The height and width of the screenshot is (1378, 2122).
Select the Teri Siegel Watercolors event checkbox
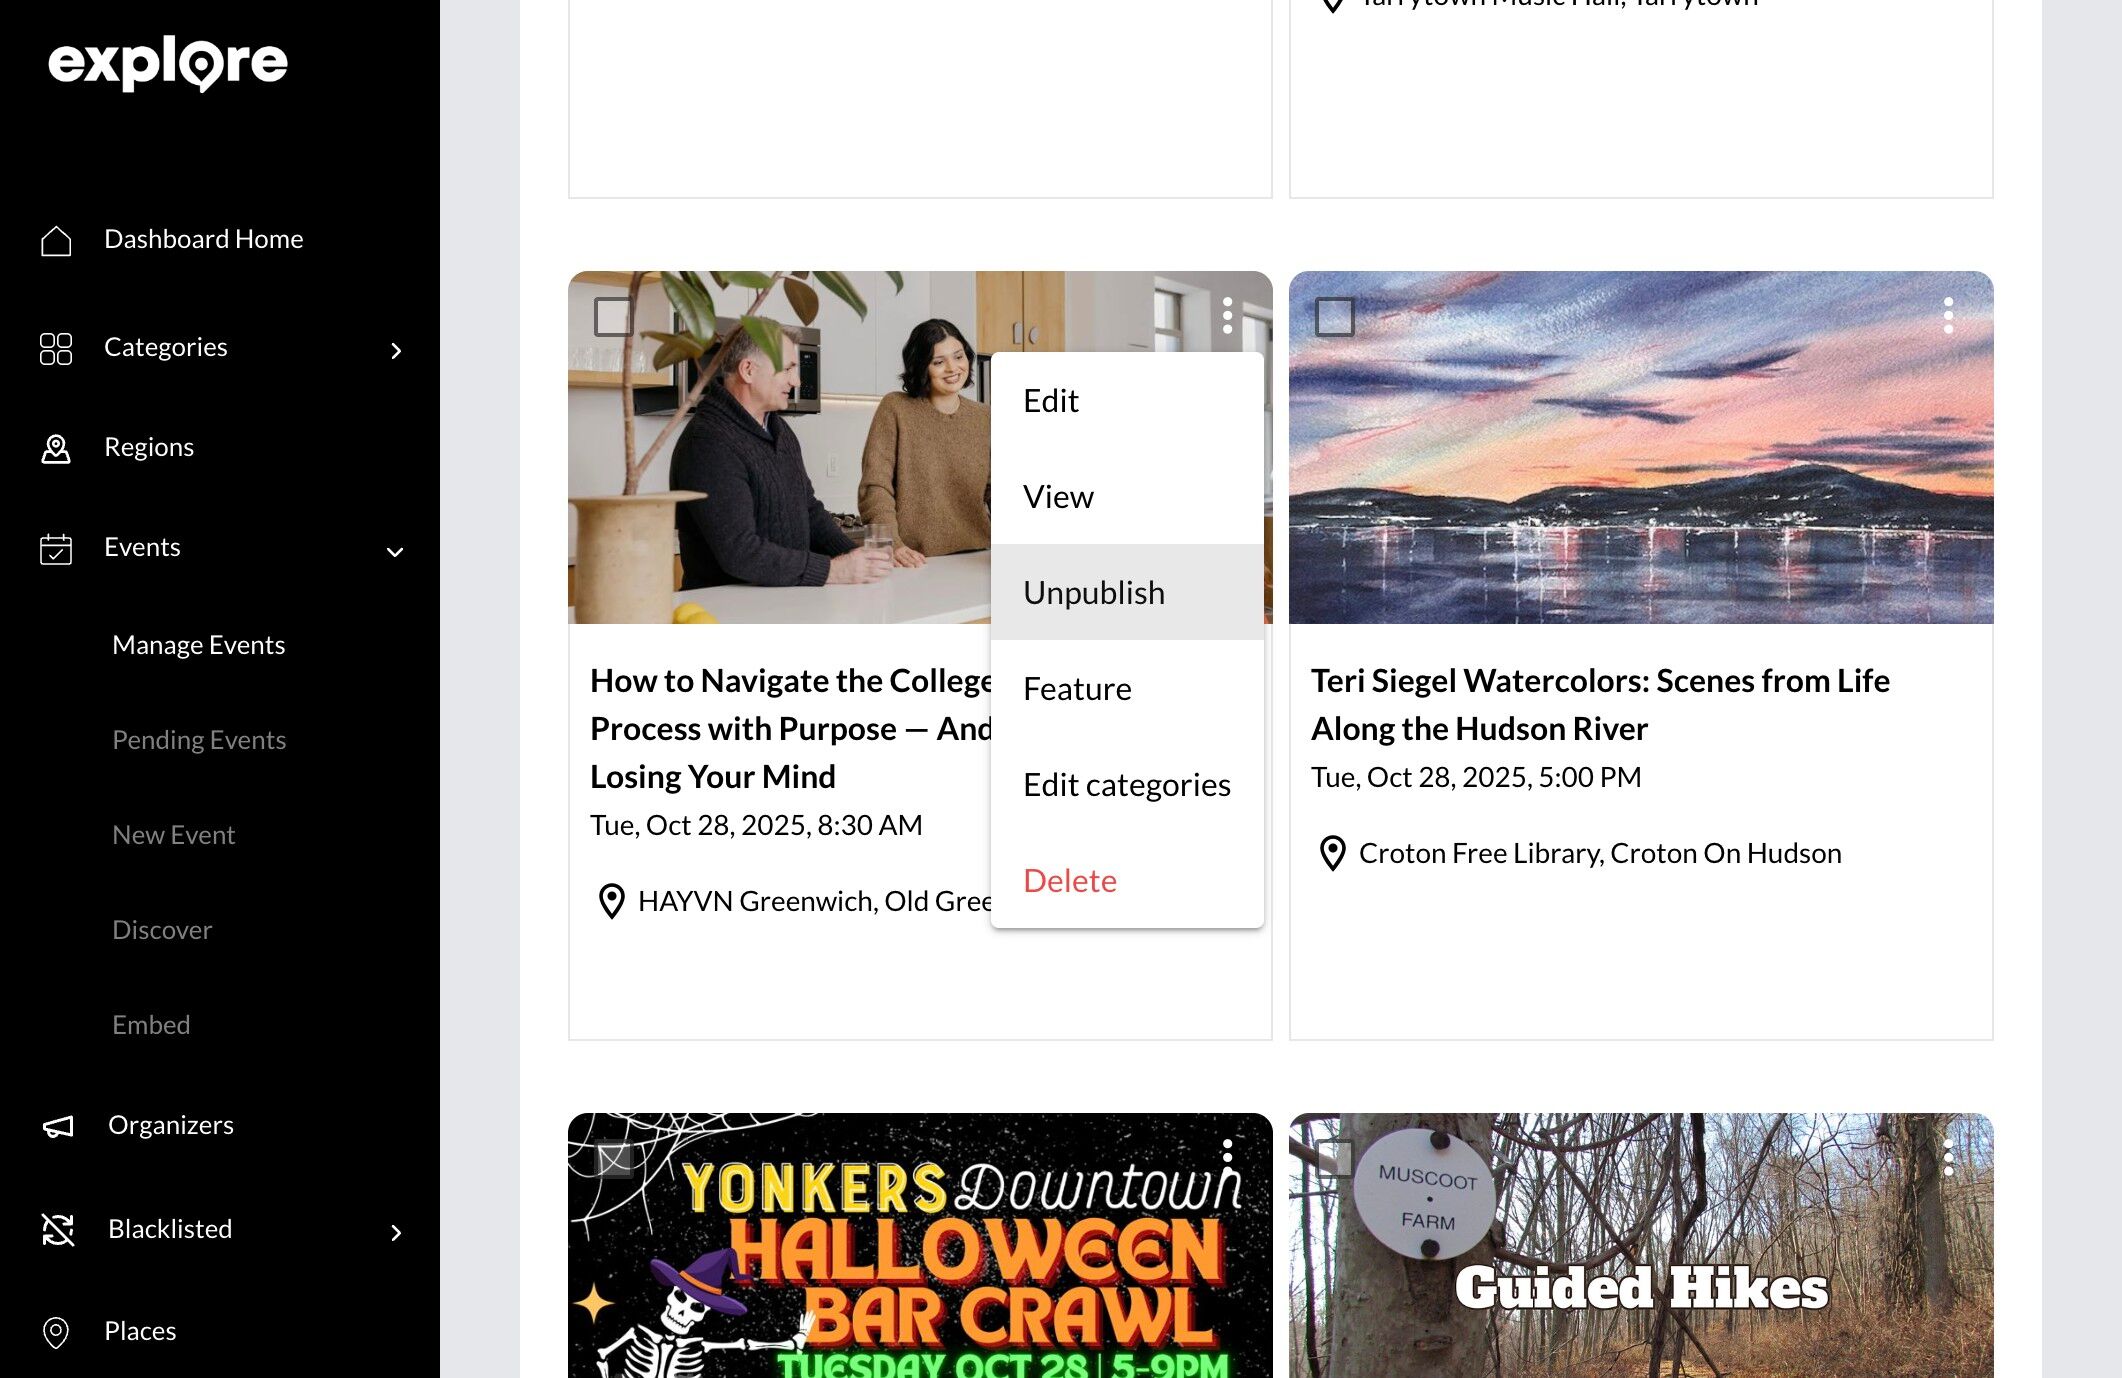[x=1334, y=316]
